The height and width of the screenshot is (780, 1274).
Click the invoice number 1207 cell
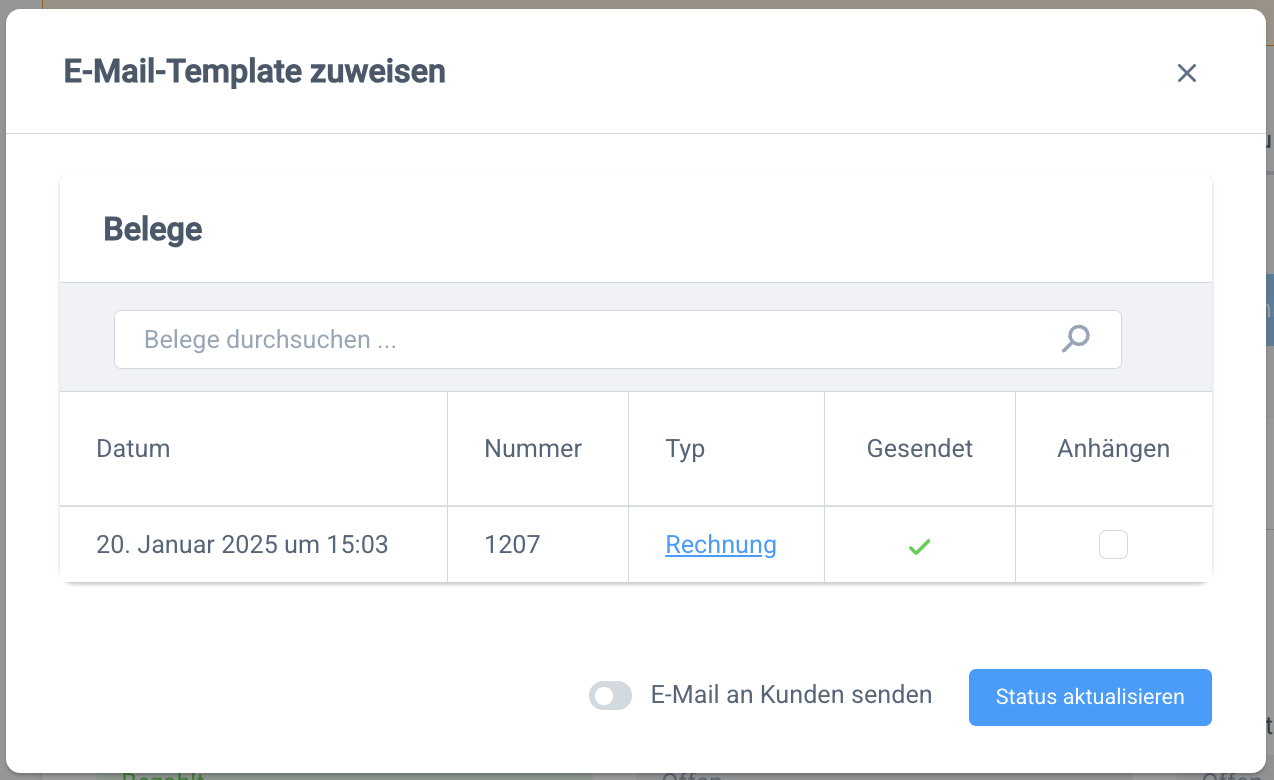512,544
